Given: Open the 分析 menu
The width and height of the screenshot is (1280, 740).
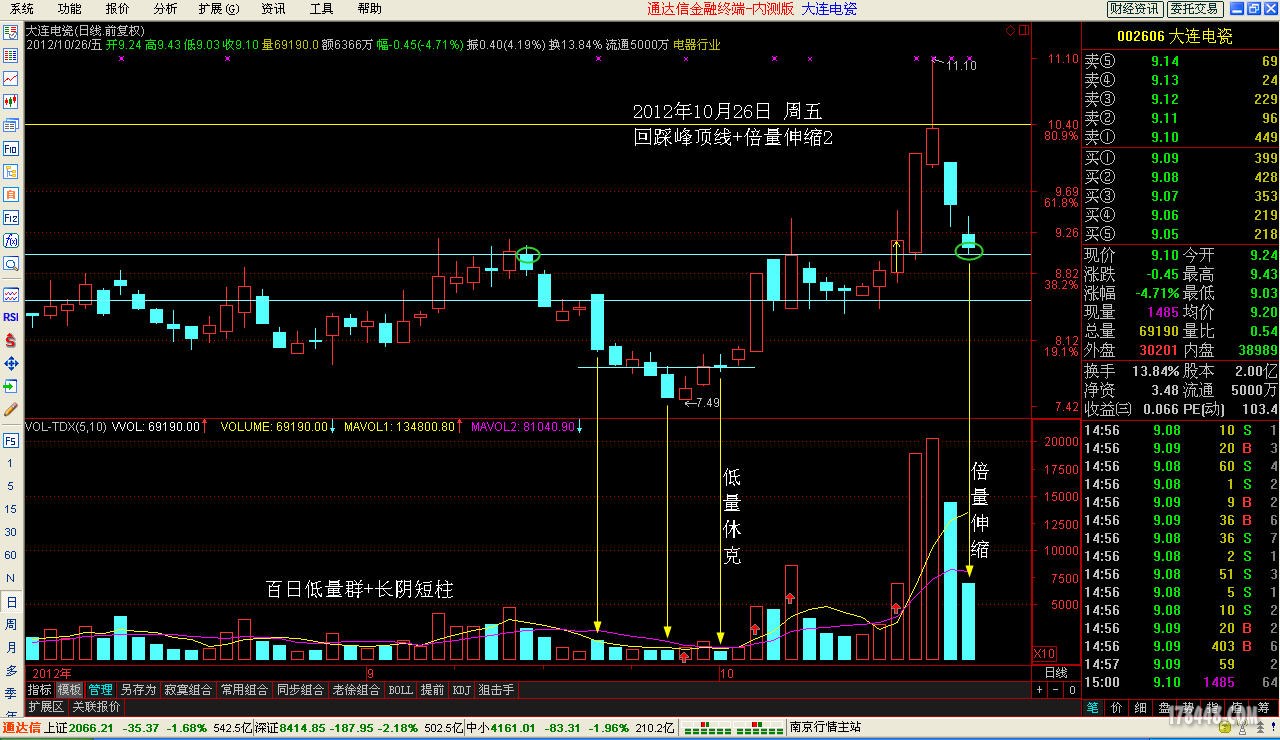Looking at the screenshot, I should click(165, 9).
